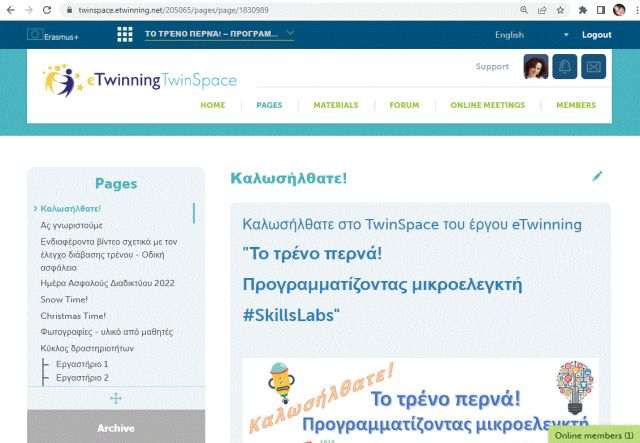
Task: Open the Online members panel
Action: point(594,435)
